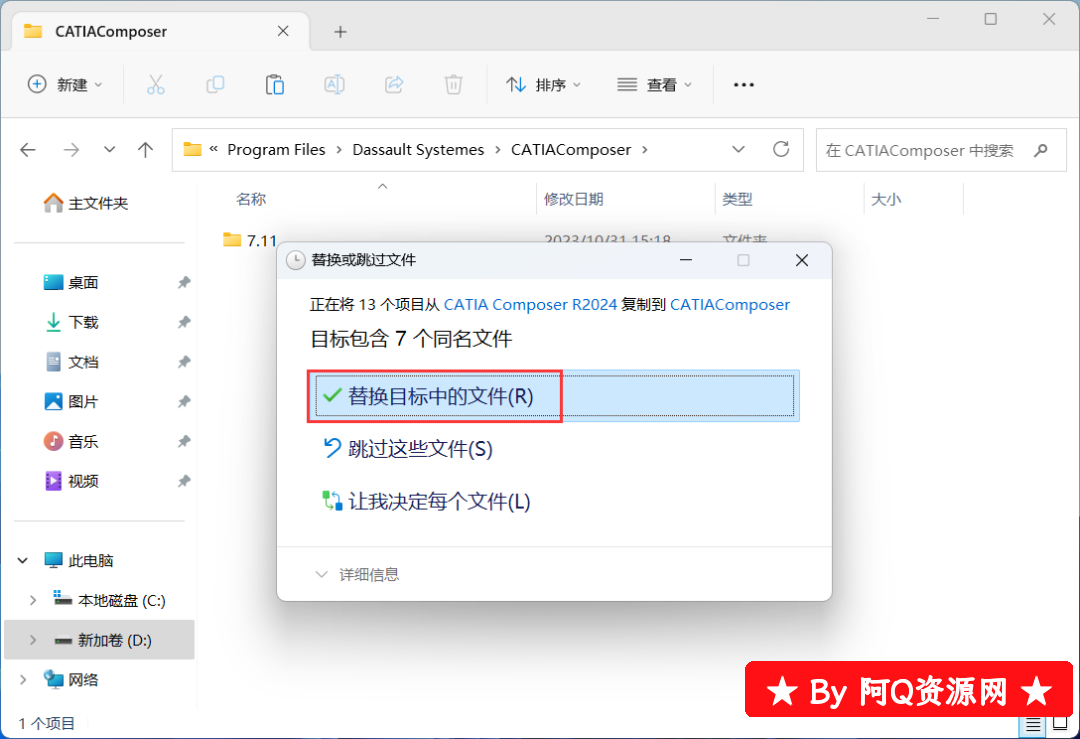Open the three-dot more options menu
The image size is (1080, 739).
(744, 85)
